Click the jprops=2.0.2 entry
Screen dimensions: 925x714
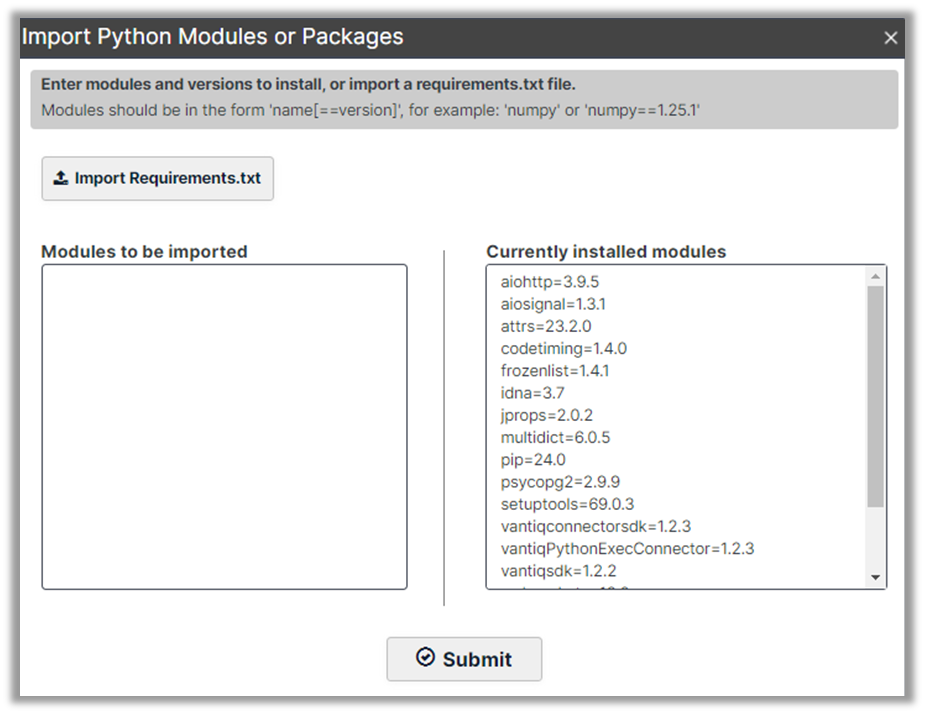coord(549,415)
